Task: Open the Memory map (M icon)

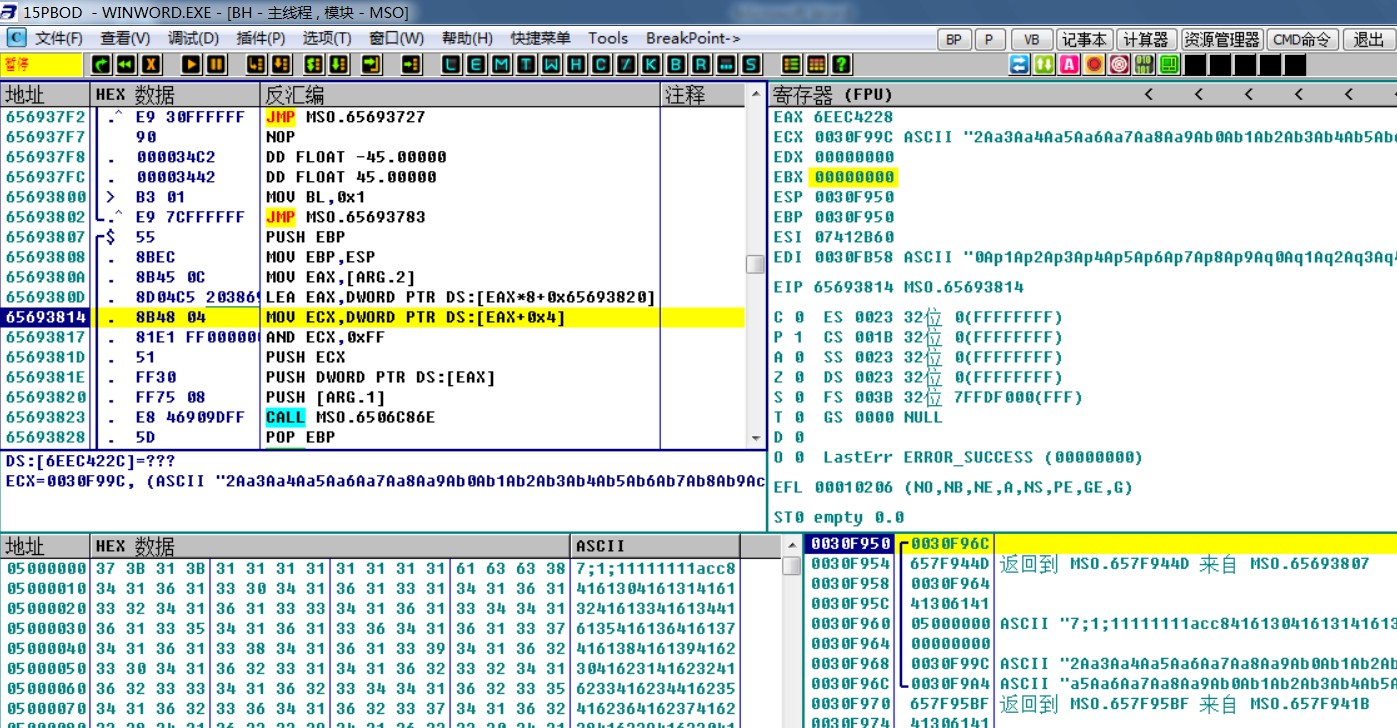Action: (x=502, y=64)
